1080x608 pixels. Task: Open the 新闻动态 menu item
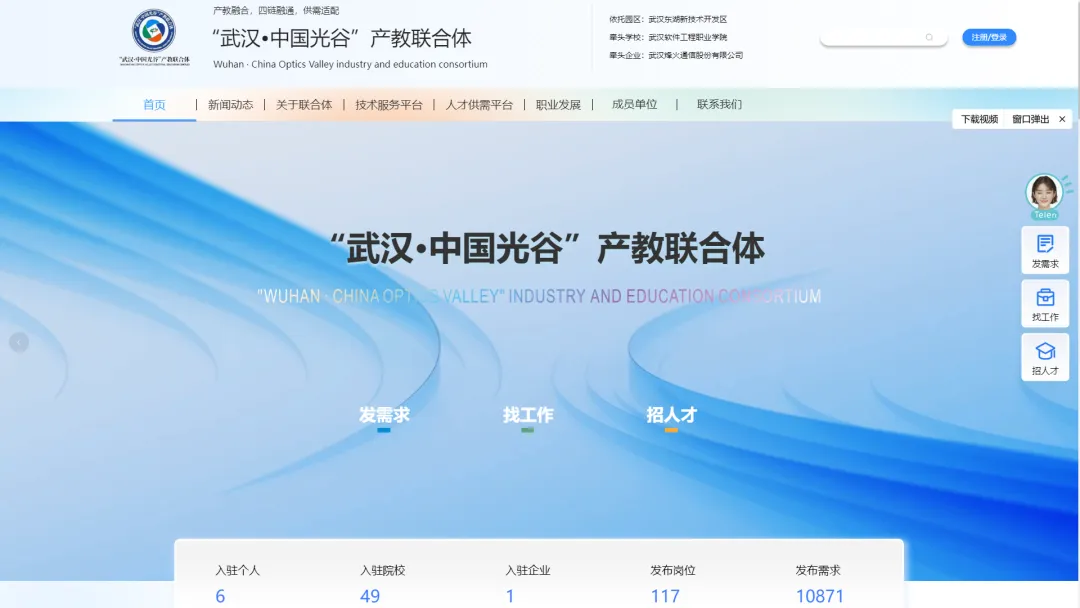[230, 105]
